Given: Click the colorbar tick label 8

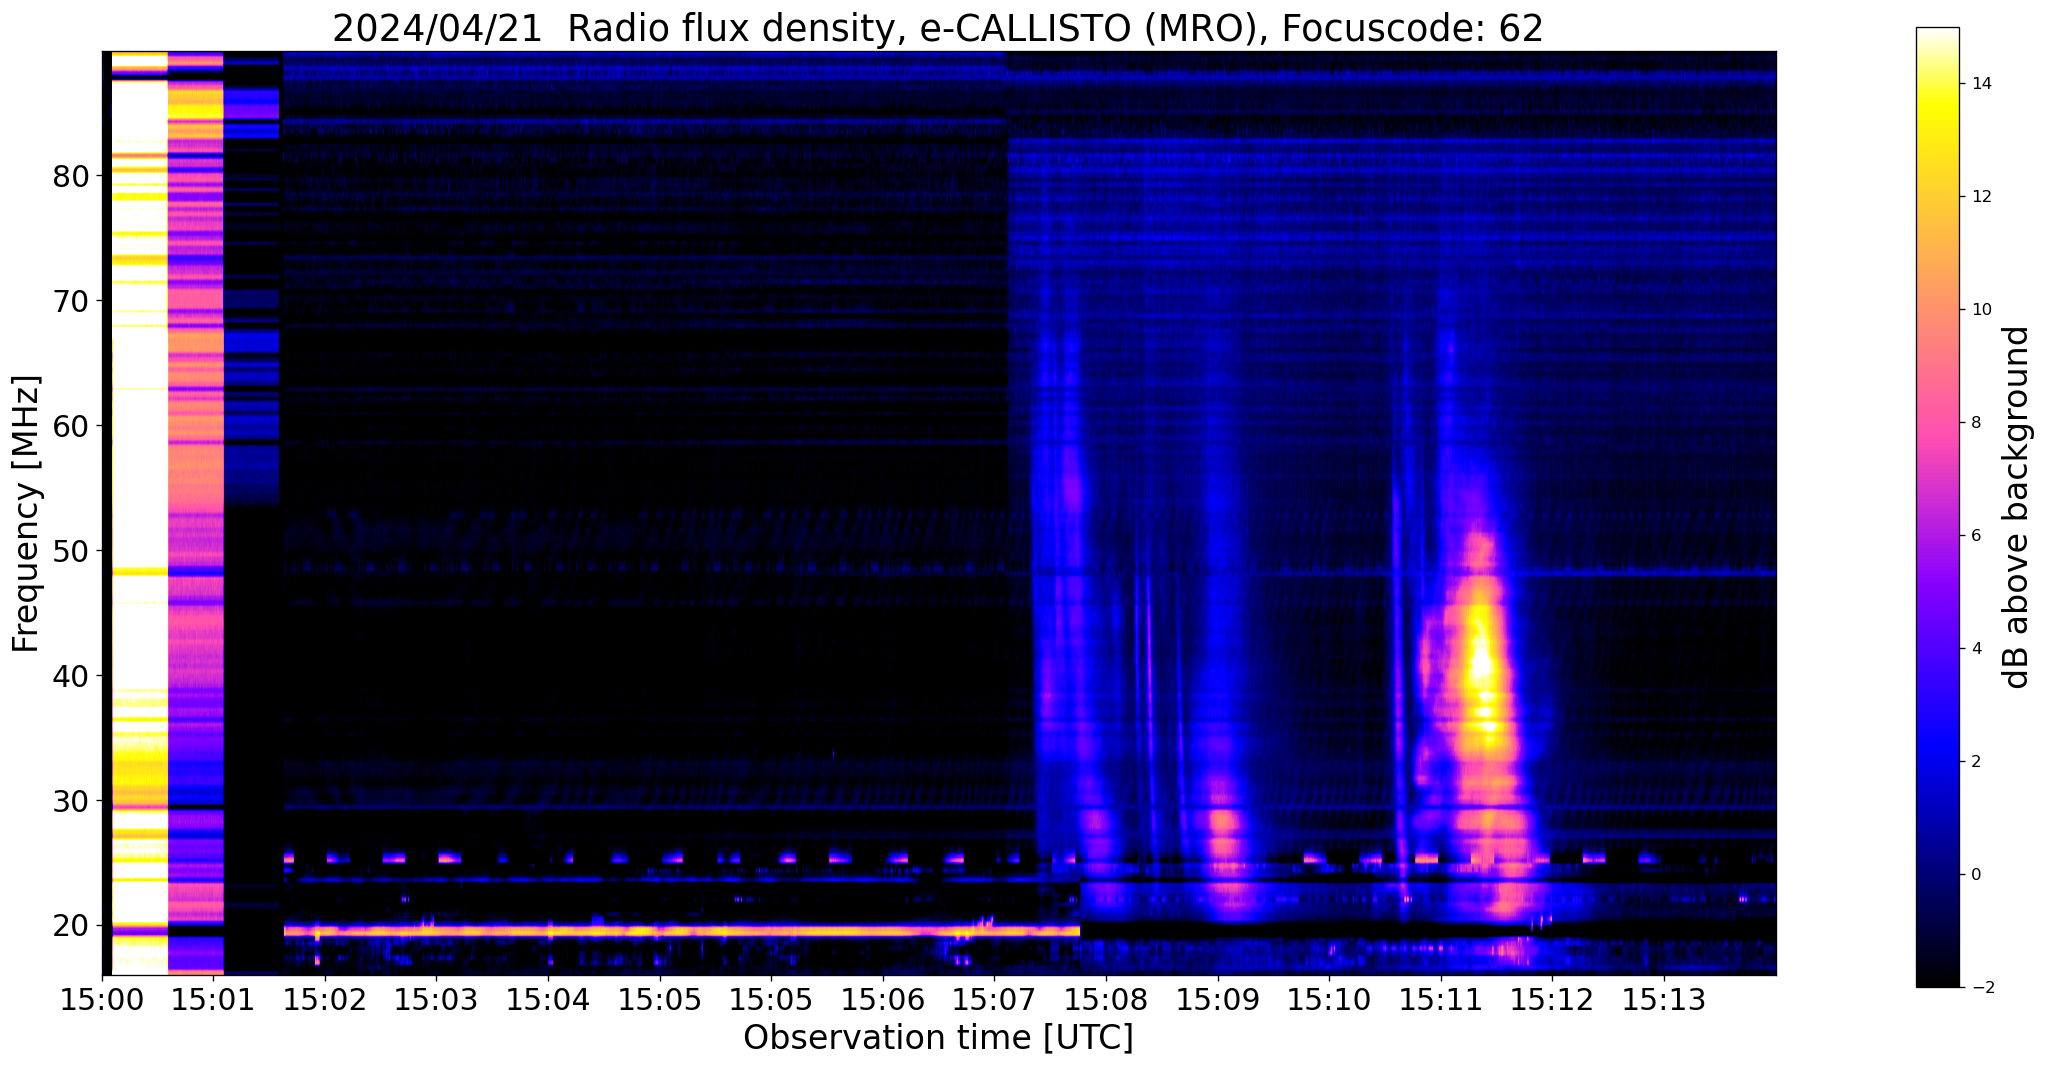Looking at the screenshot, I should [1975, 423].
